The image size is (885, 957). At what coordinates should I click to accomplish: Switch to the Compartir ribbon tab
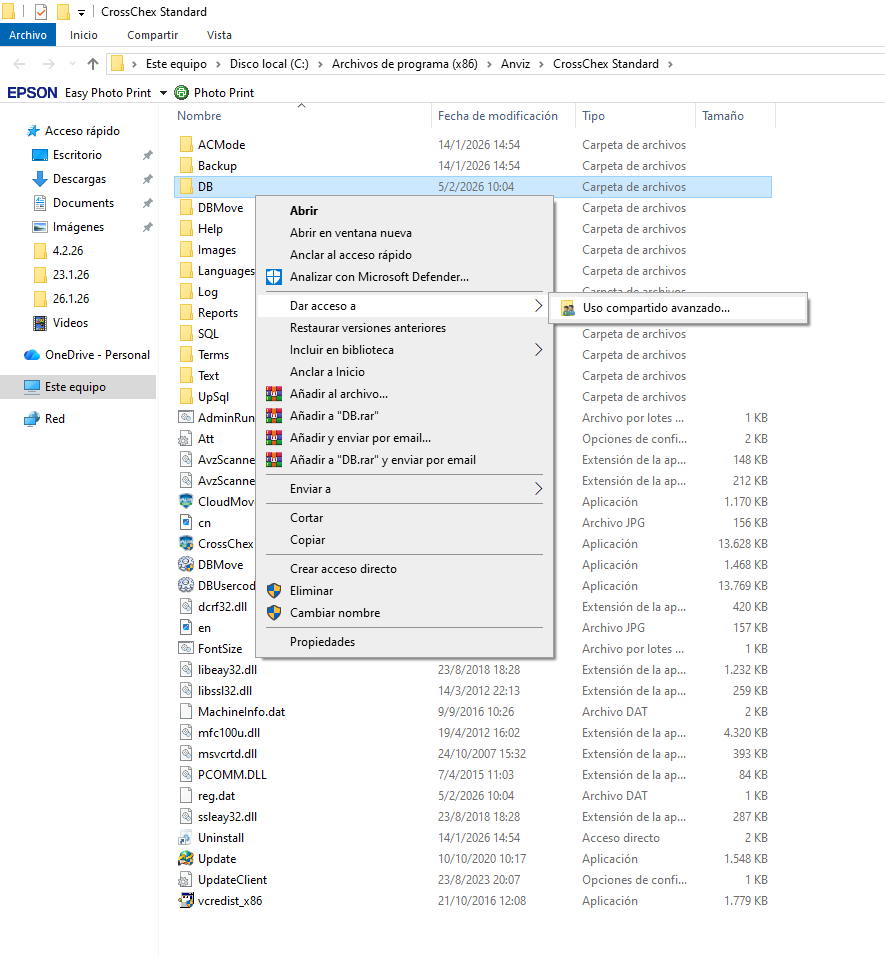[153, 35]
